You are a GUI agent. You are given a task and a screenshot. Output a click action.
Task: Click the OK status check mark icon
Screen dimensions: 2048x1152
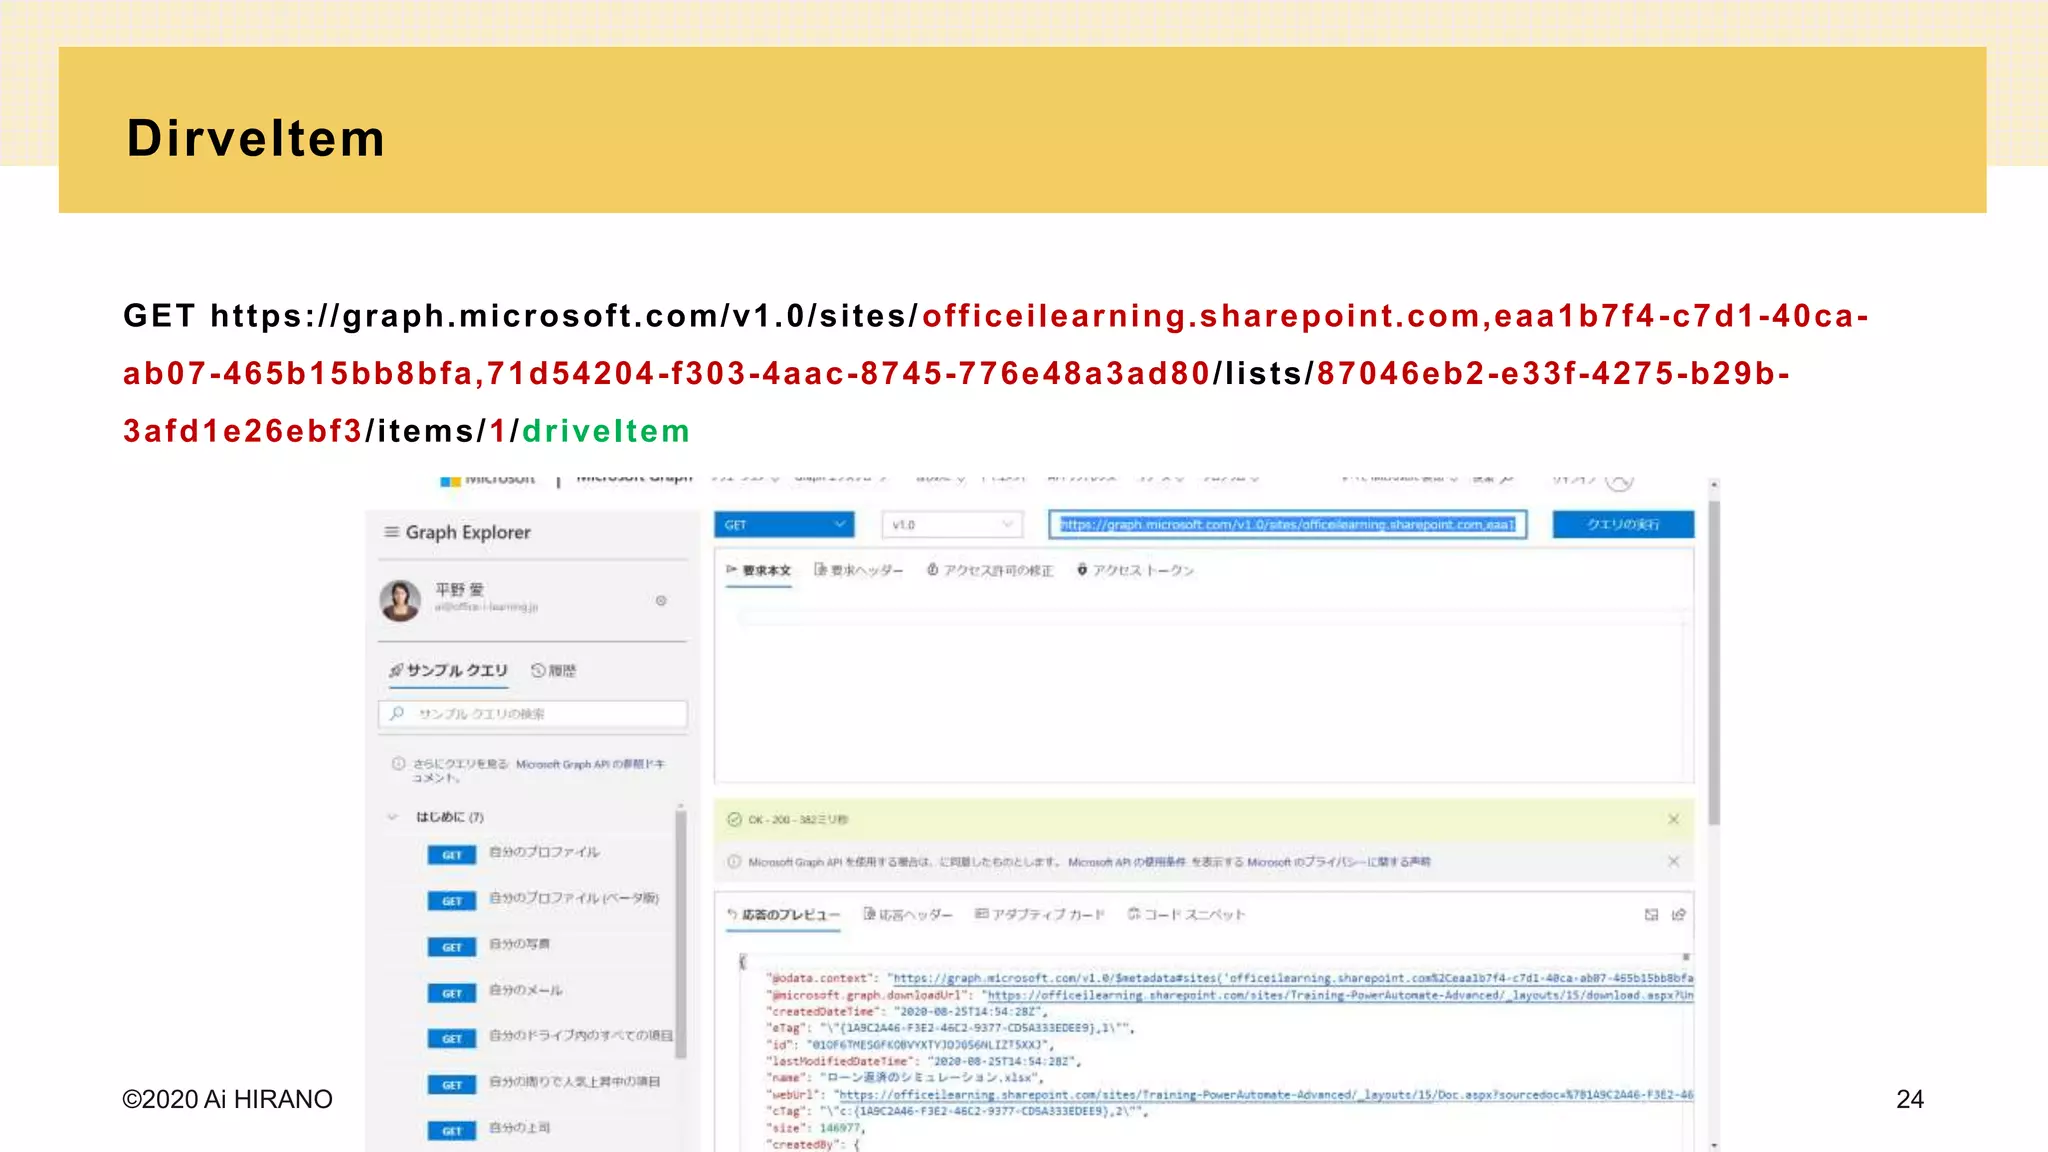click(x=734, y=819)
